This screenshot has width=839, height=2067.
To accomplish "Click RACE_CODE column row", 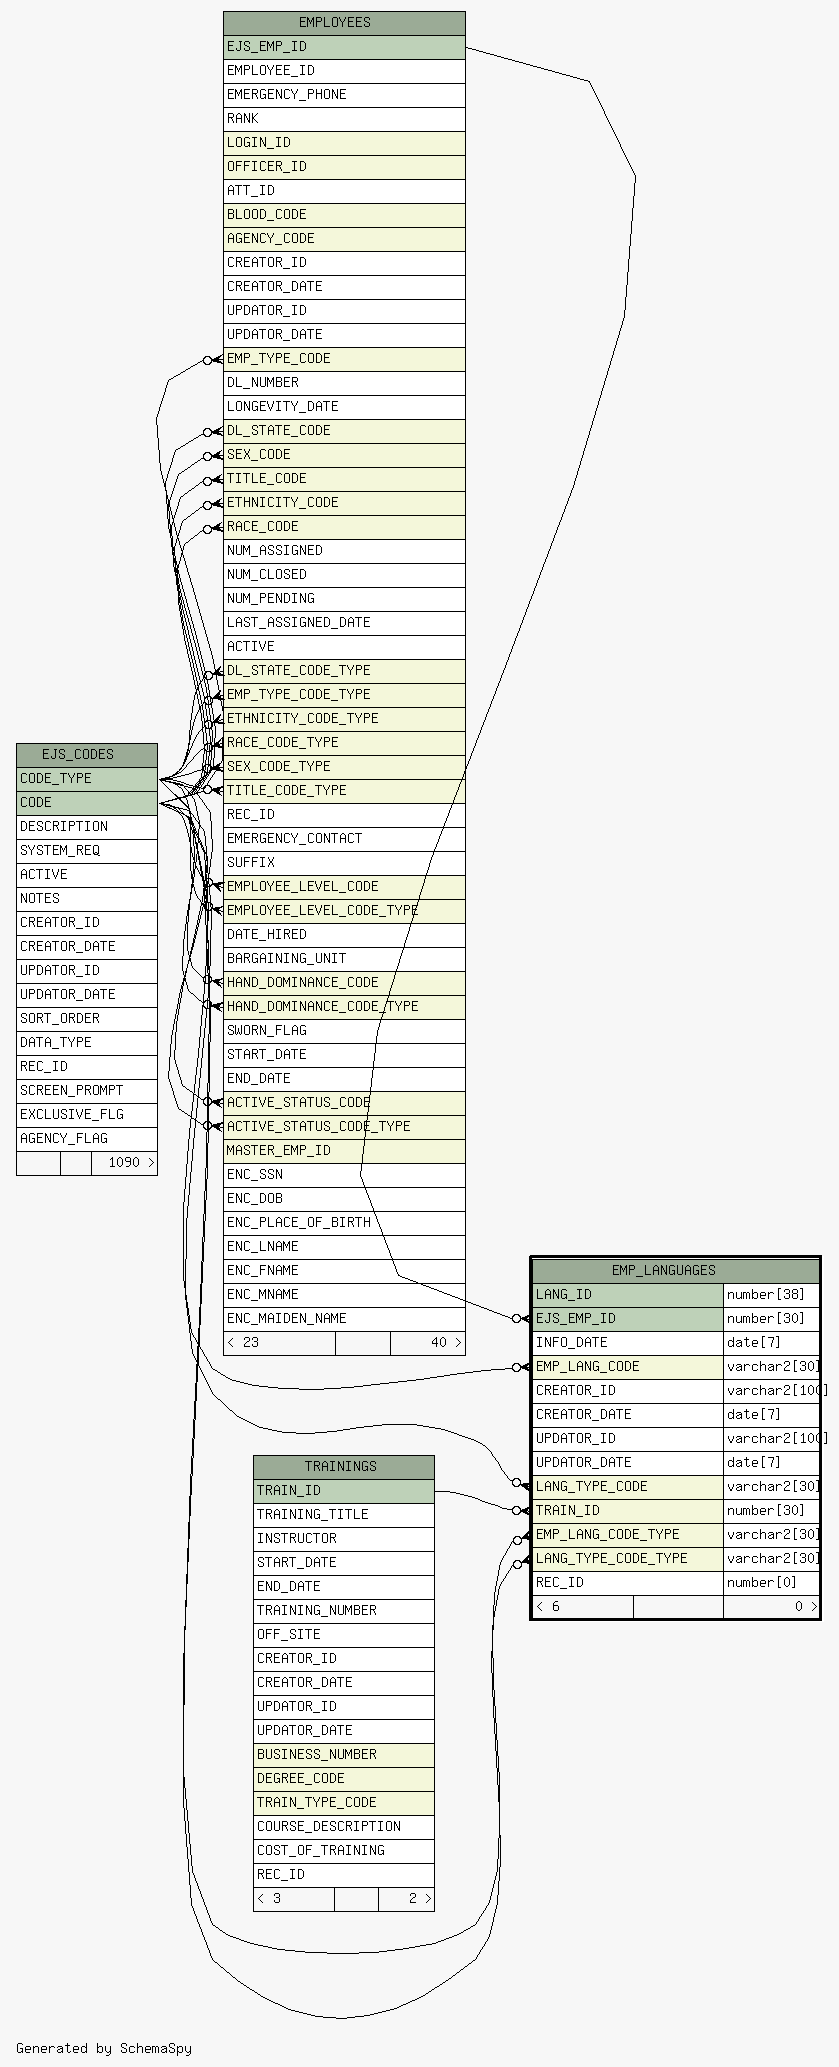I will pyautogui.click(x=344, y=527).
